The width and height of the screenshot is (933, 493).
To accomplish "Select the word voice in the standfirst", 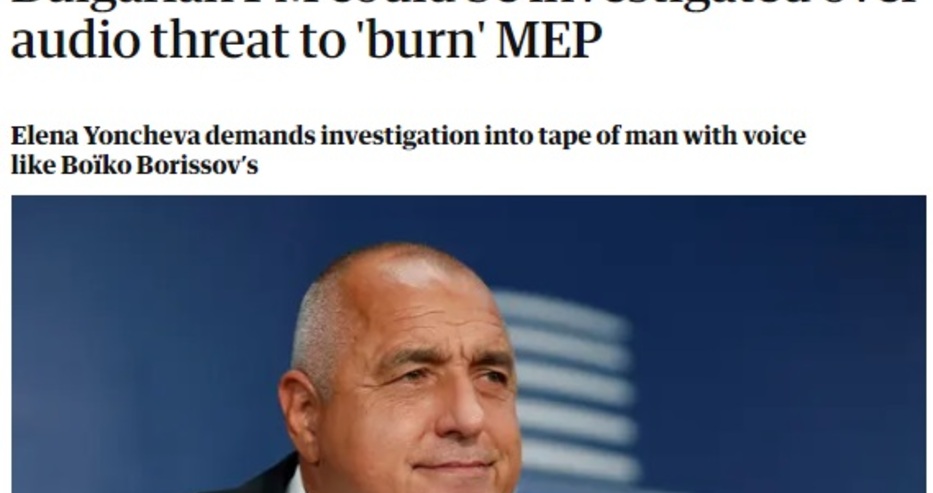I will click(774, 136).
